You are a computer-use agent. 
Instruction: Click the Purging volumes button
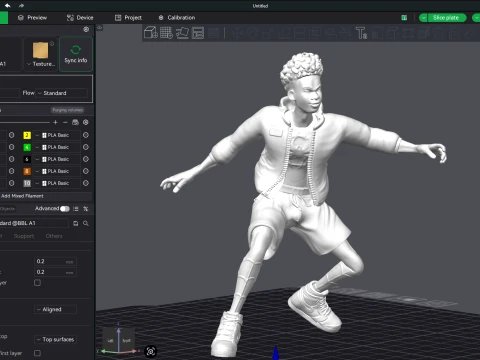coord(67,110)
